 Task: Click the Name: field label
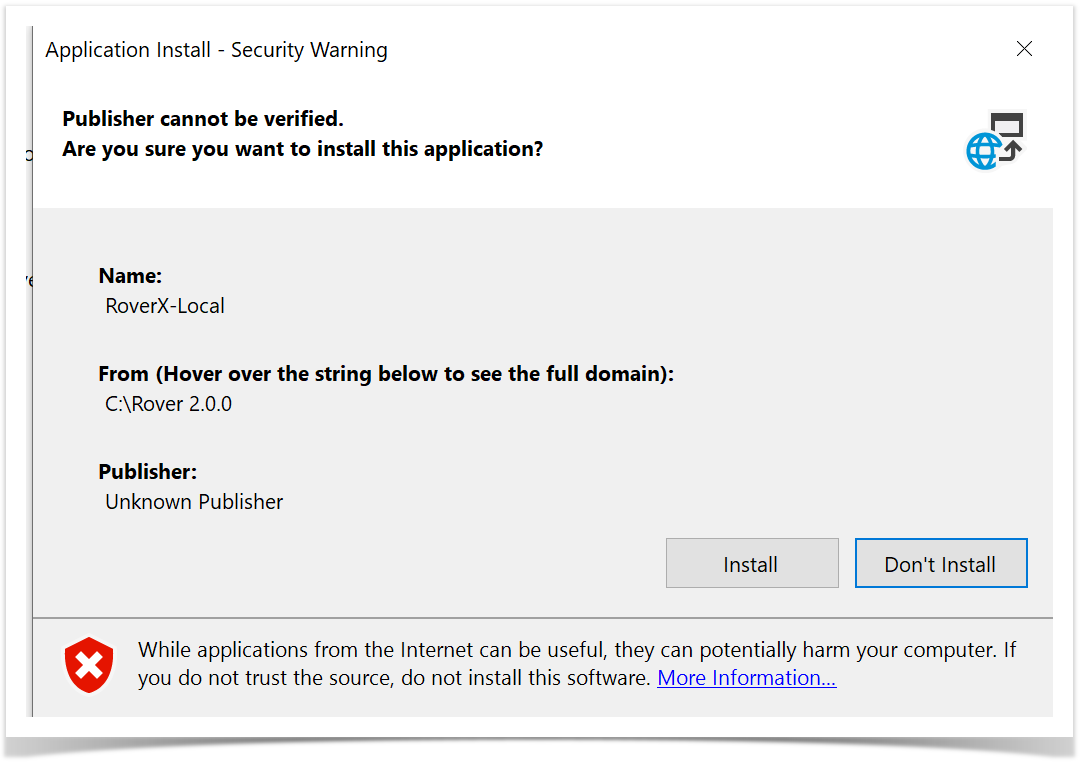point(130,276)
